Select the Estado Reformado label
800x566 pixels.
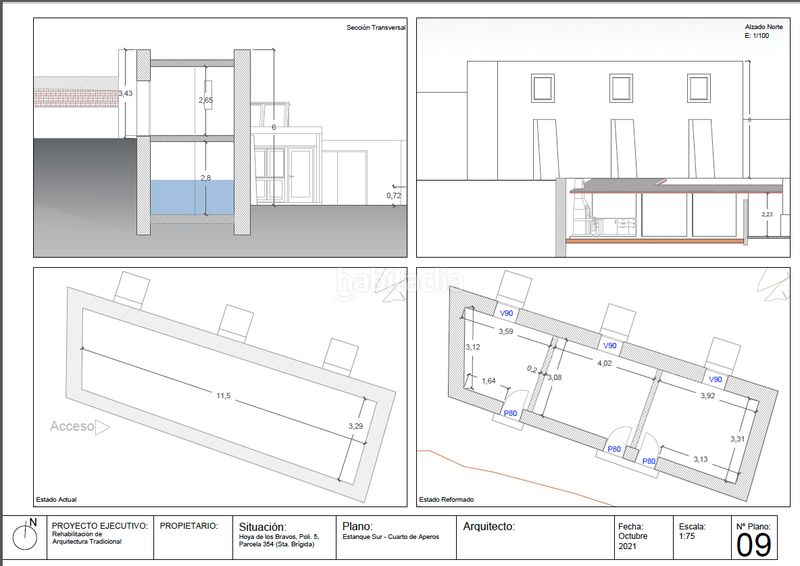click(x=446, y=498)
